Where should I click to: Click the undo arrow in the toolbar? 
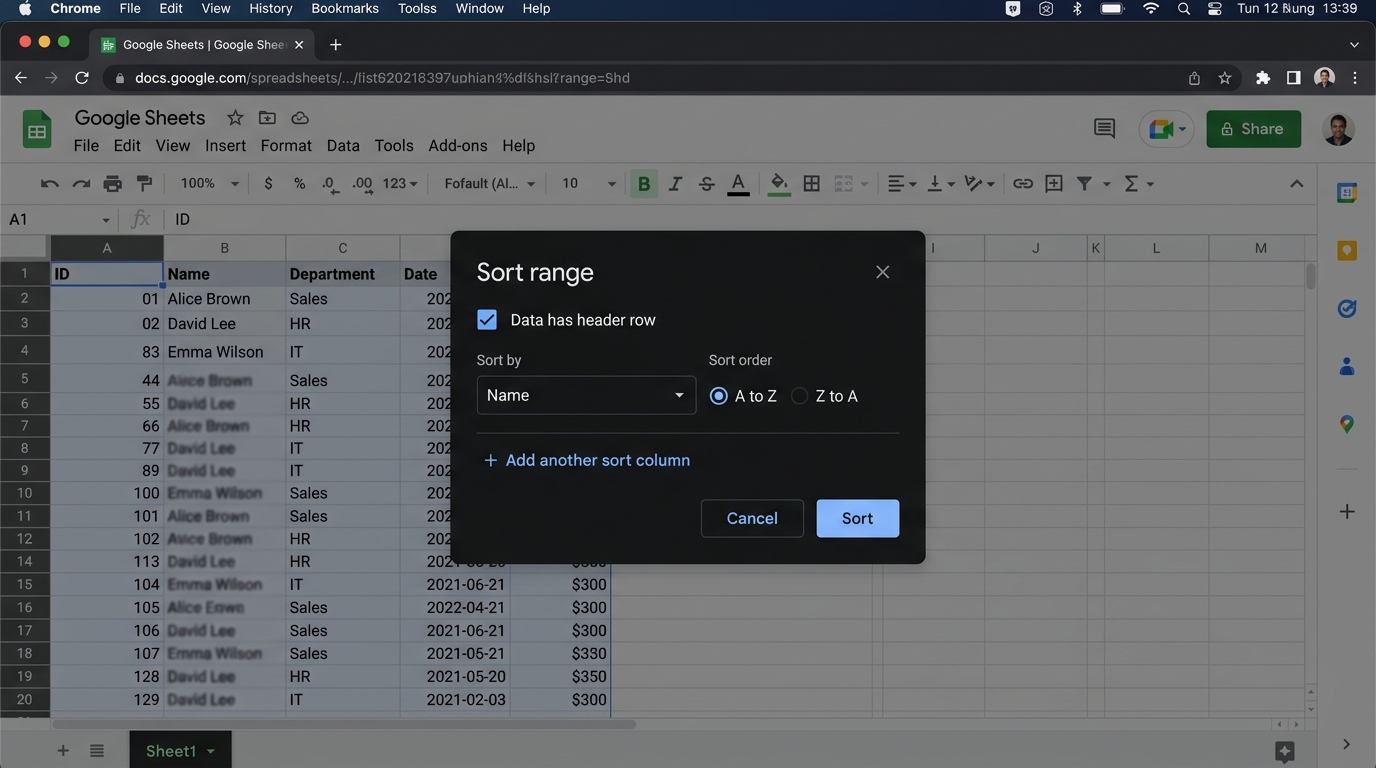(x=49, y=184)
